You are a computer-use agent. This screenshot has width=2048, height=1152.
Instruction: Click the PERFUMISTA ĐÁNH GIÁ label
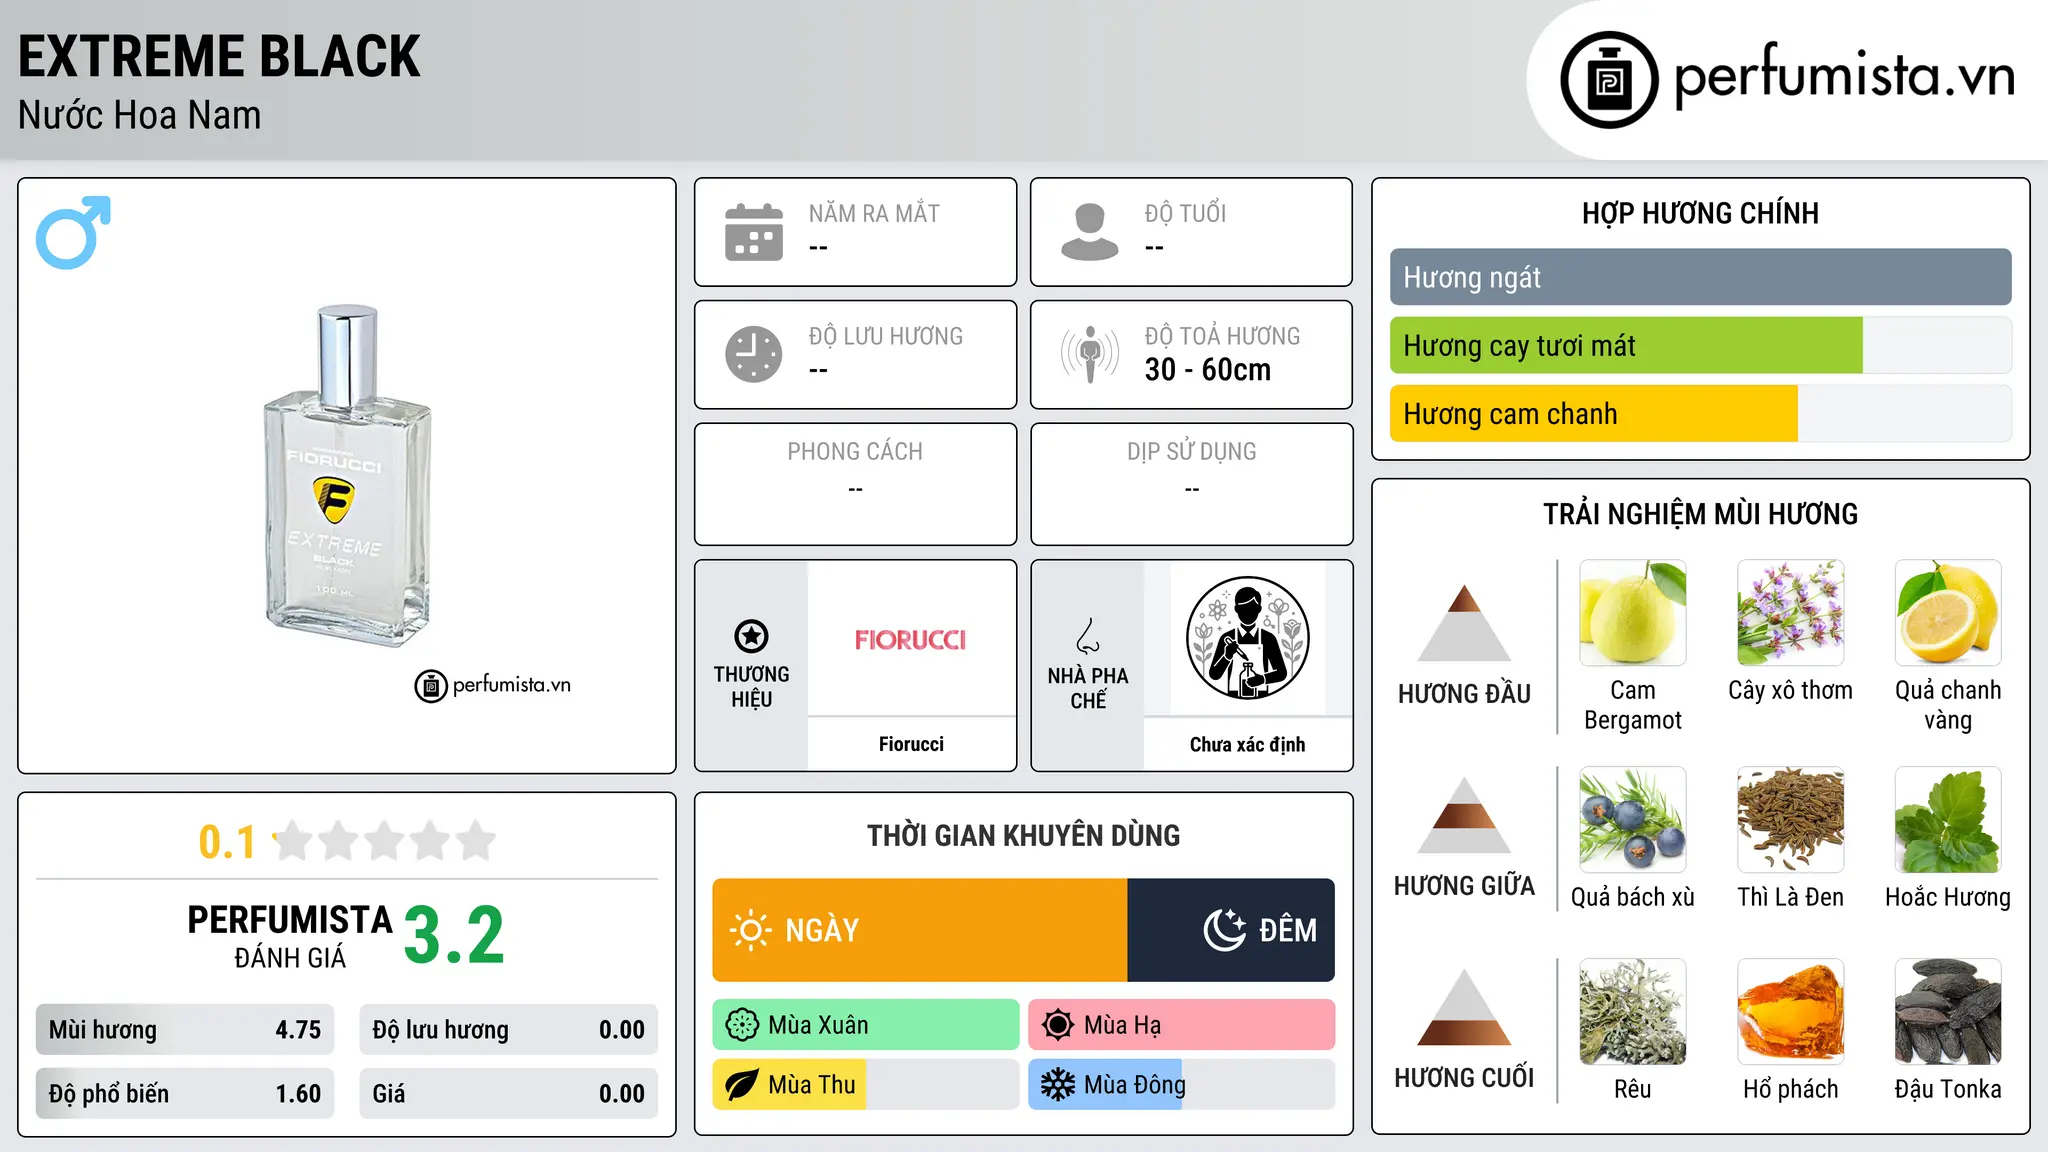point(290,936)
